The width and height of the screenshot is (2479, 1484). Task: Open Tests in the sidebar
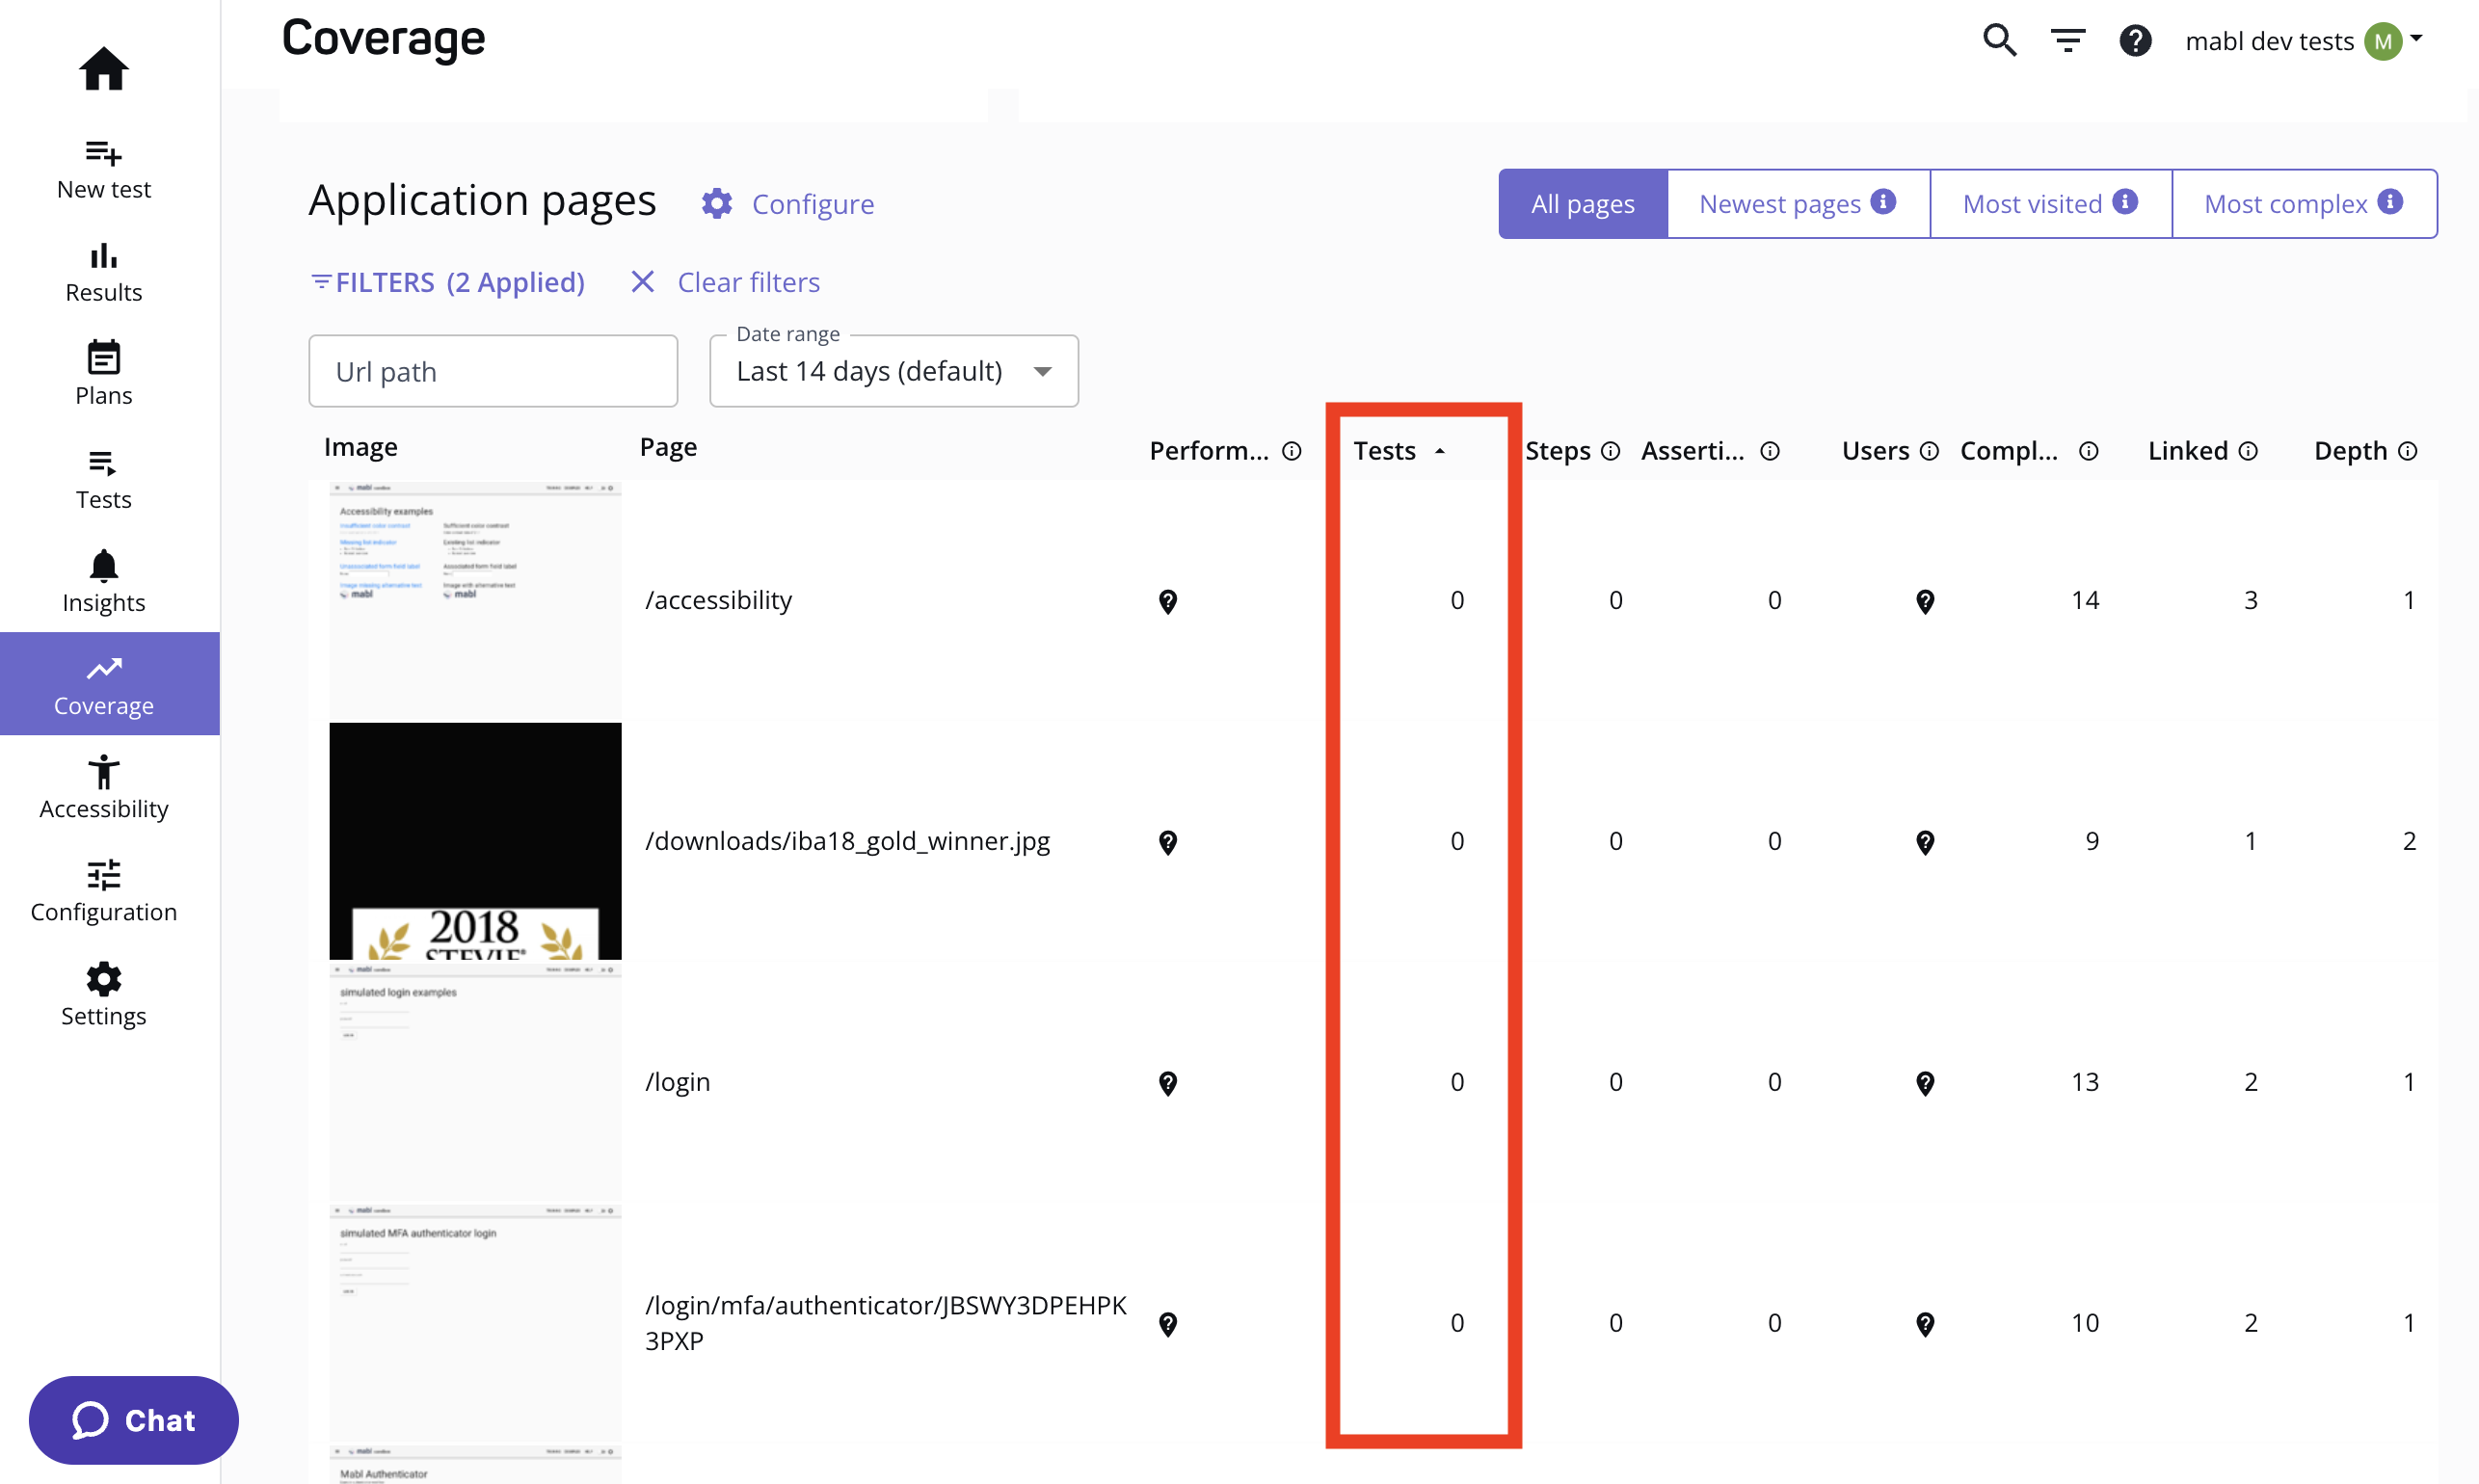click(103, 480)
